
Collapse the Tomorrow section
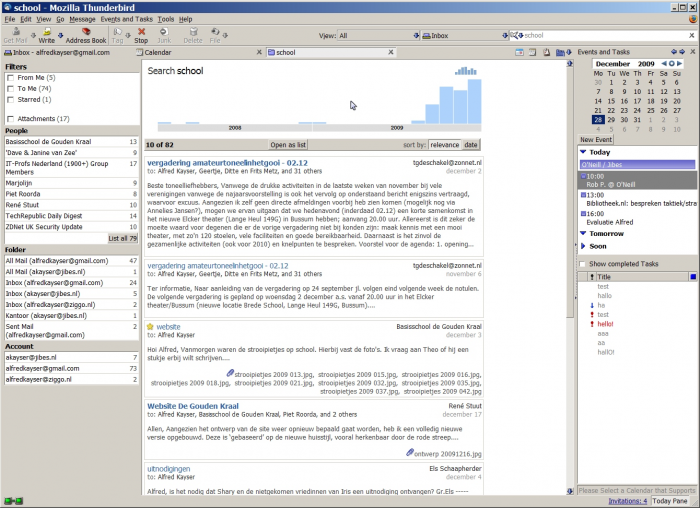click(583, 233)
